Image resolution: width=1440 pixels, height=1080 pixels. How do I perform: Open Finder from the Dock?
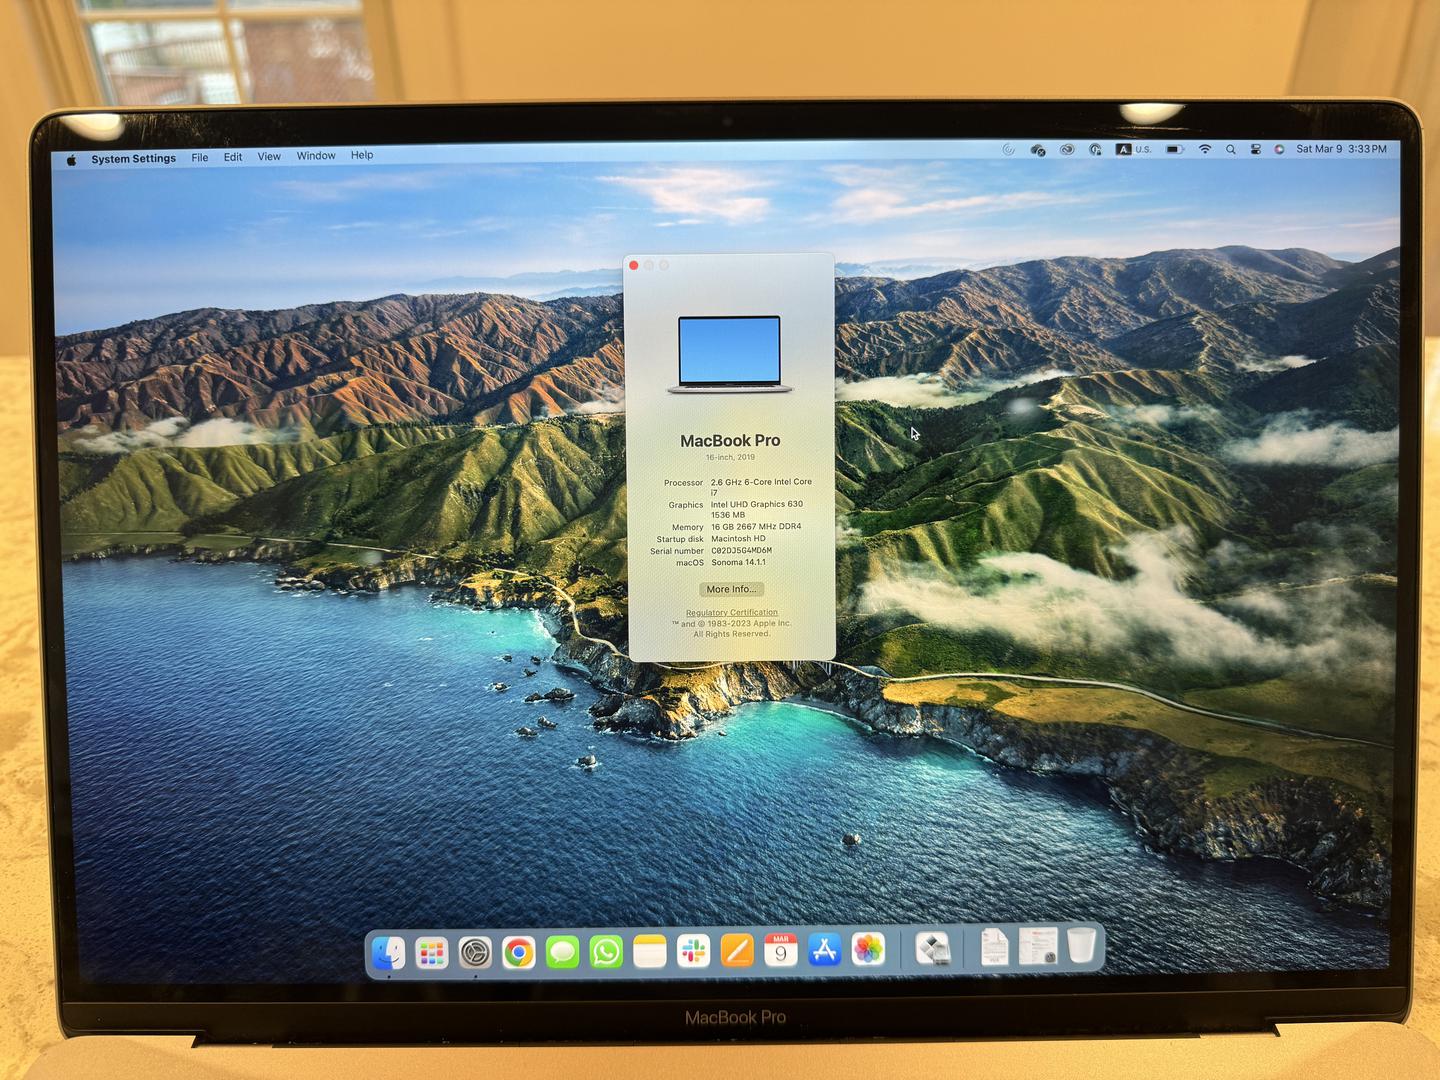pos(388,953)
